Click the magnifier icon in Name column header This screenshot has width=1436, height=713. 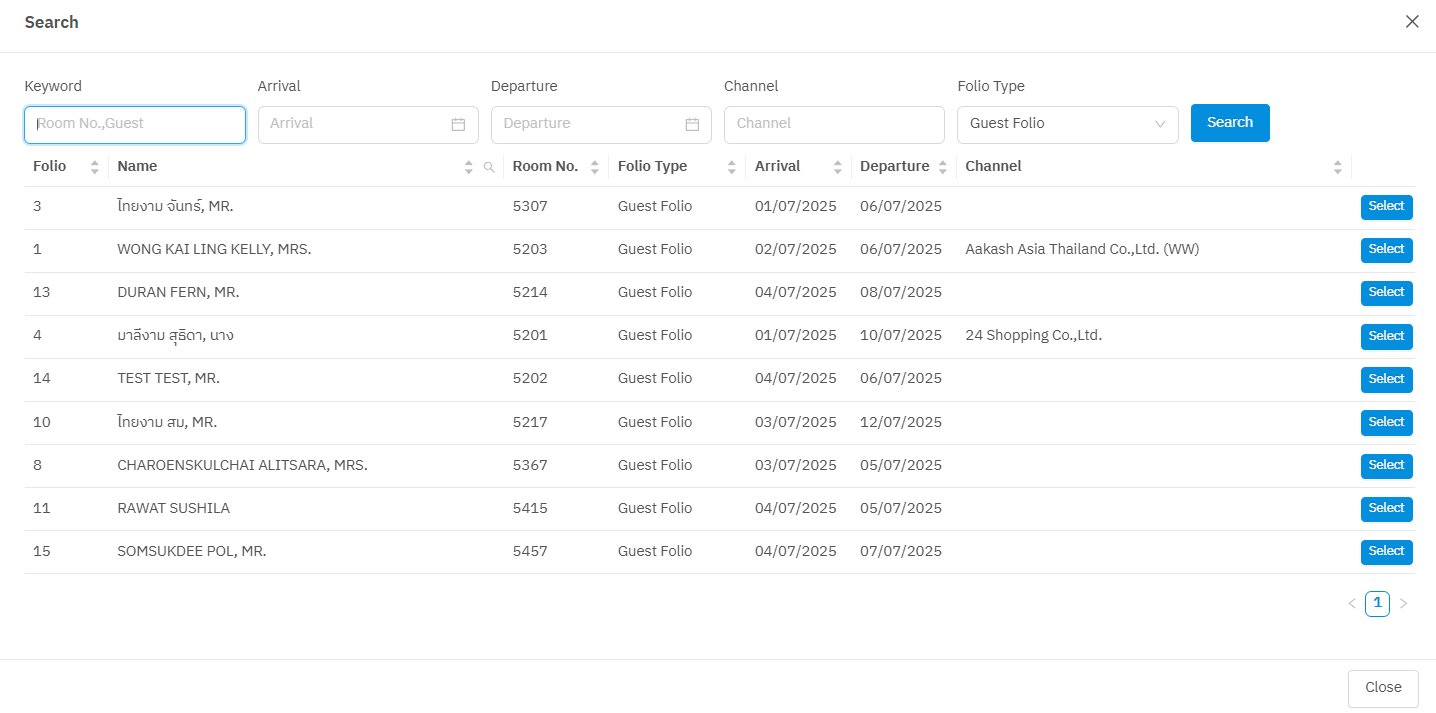pyautogui.click(x=489, y=167)
